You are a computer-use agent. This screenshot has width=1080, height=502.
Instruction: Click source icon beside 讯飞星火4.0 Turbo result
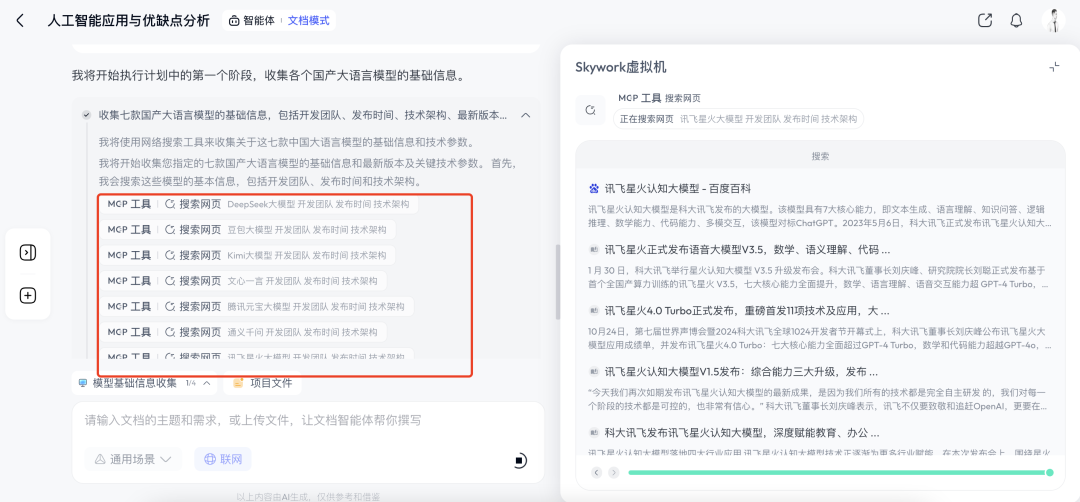point(594,311)
